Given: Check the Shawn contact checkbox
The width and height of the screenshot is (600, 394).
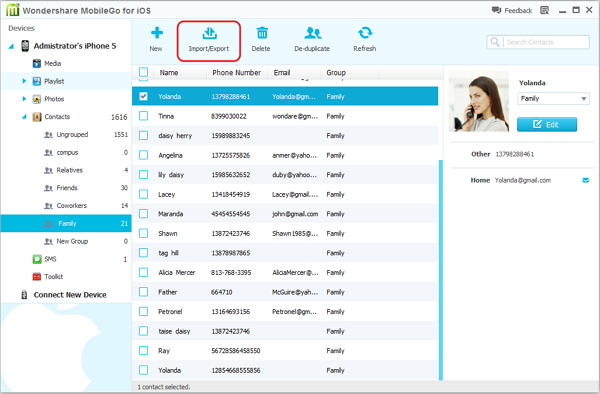Looking at the screenshot, I should [x=143, y=233].
